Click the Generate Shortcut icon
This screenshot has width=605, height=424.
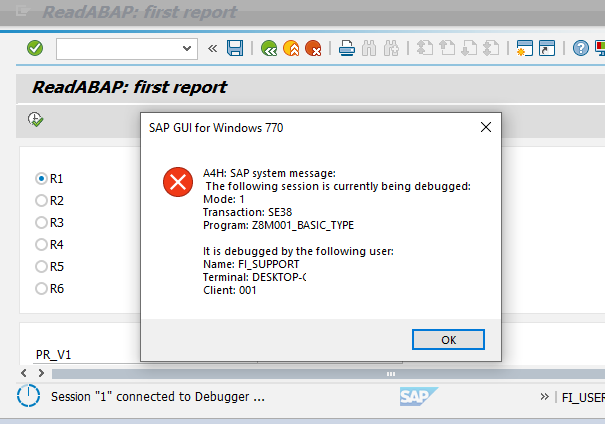click(547, 49)
